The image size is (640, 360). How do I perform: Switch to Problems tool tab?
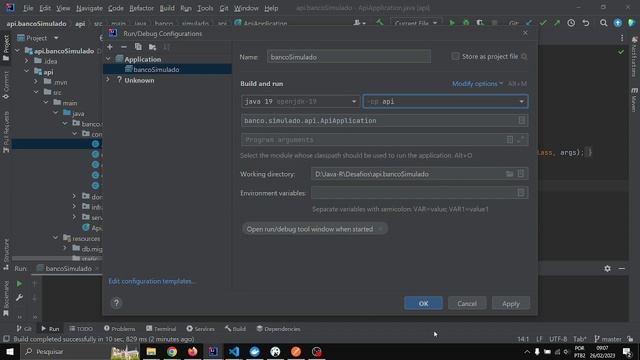pyautogui.click(x=119, y=329)
